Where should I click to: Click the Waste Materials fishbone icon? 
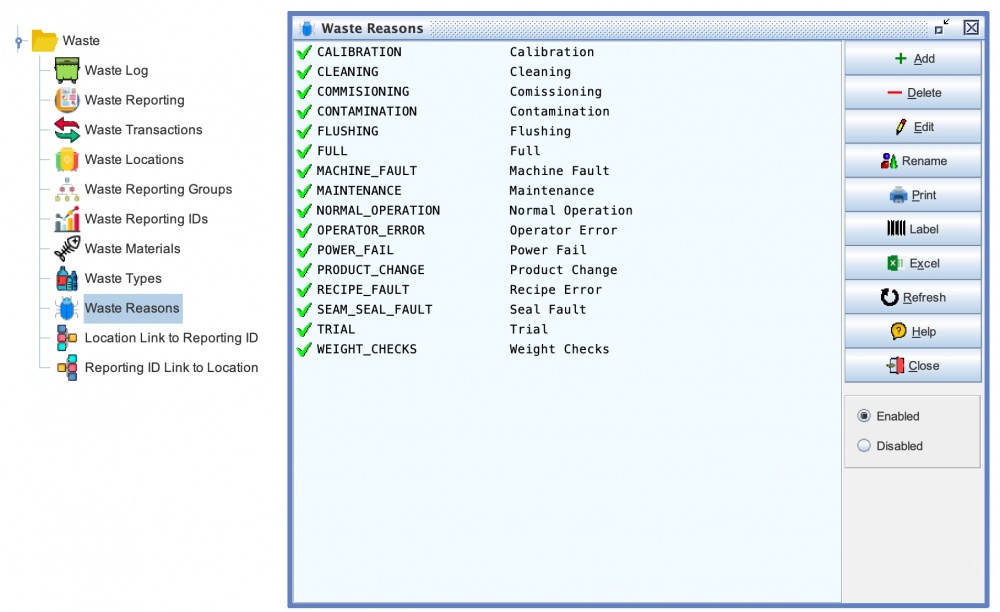[x=67, y=249]
